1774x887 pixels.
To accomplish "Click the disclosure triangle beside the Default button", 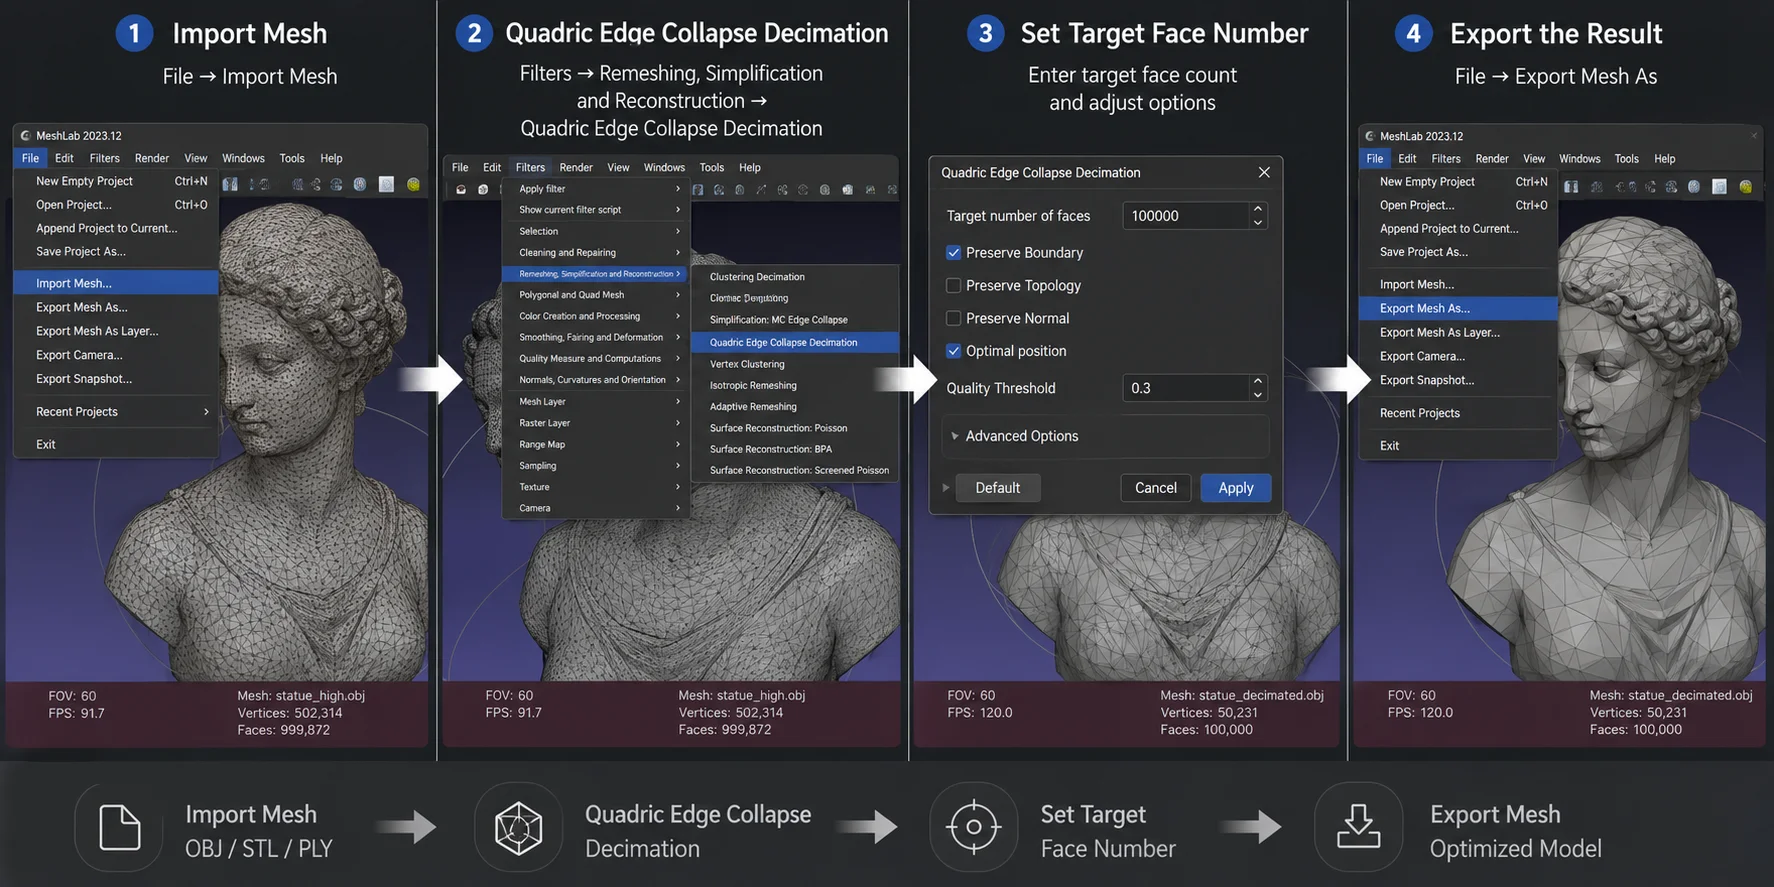I will click(945, 488).
